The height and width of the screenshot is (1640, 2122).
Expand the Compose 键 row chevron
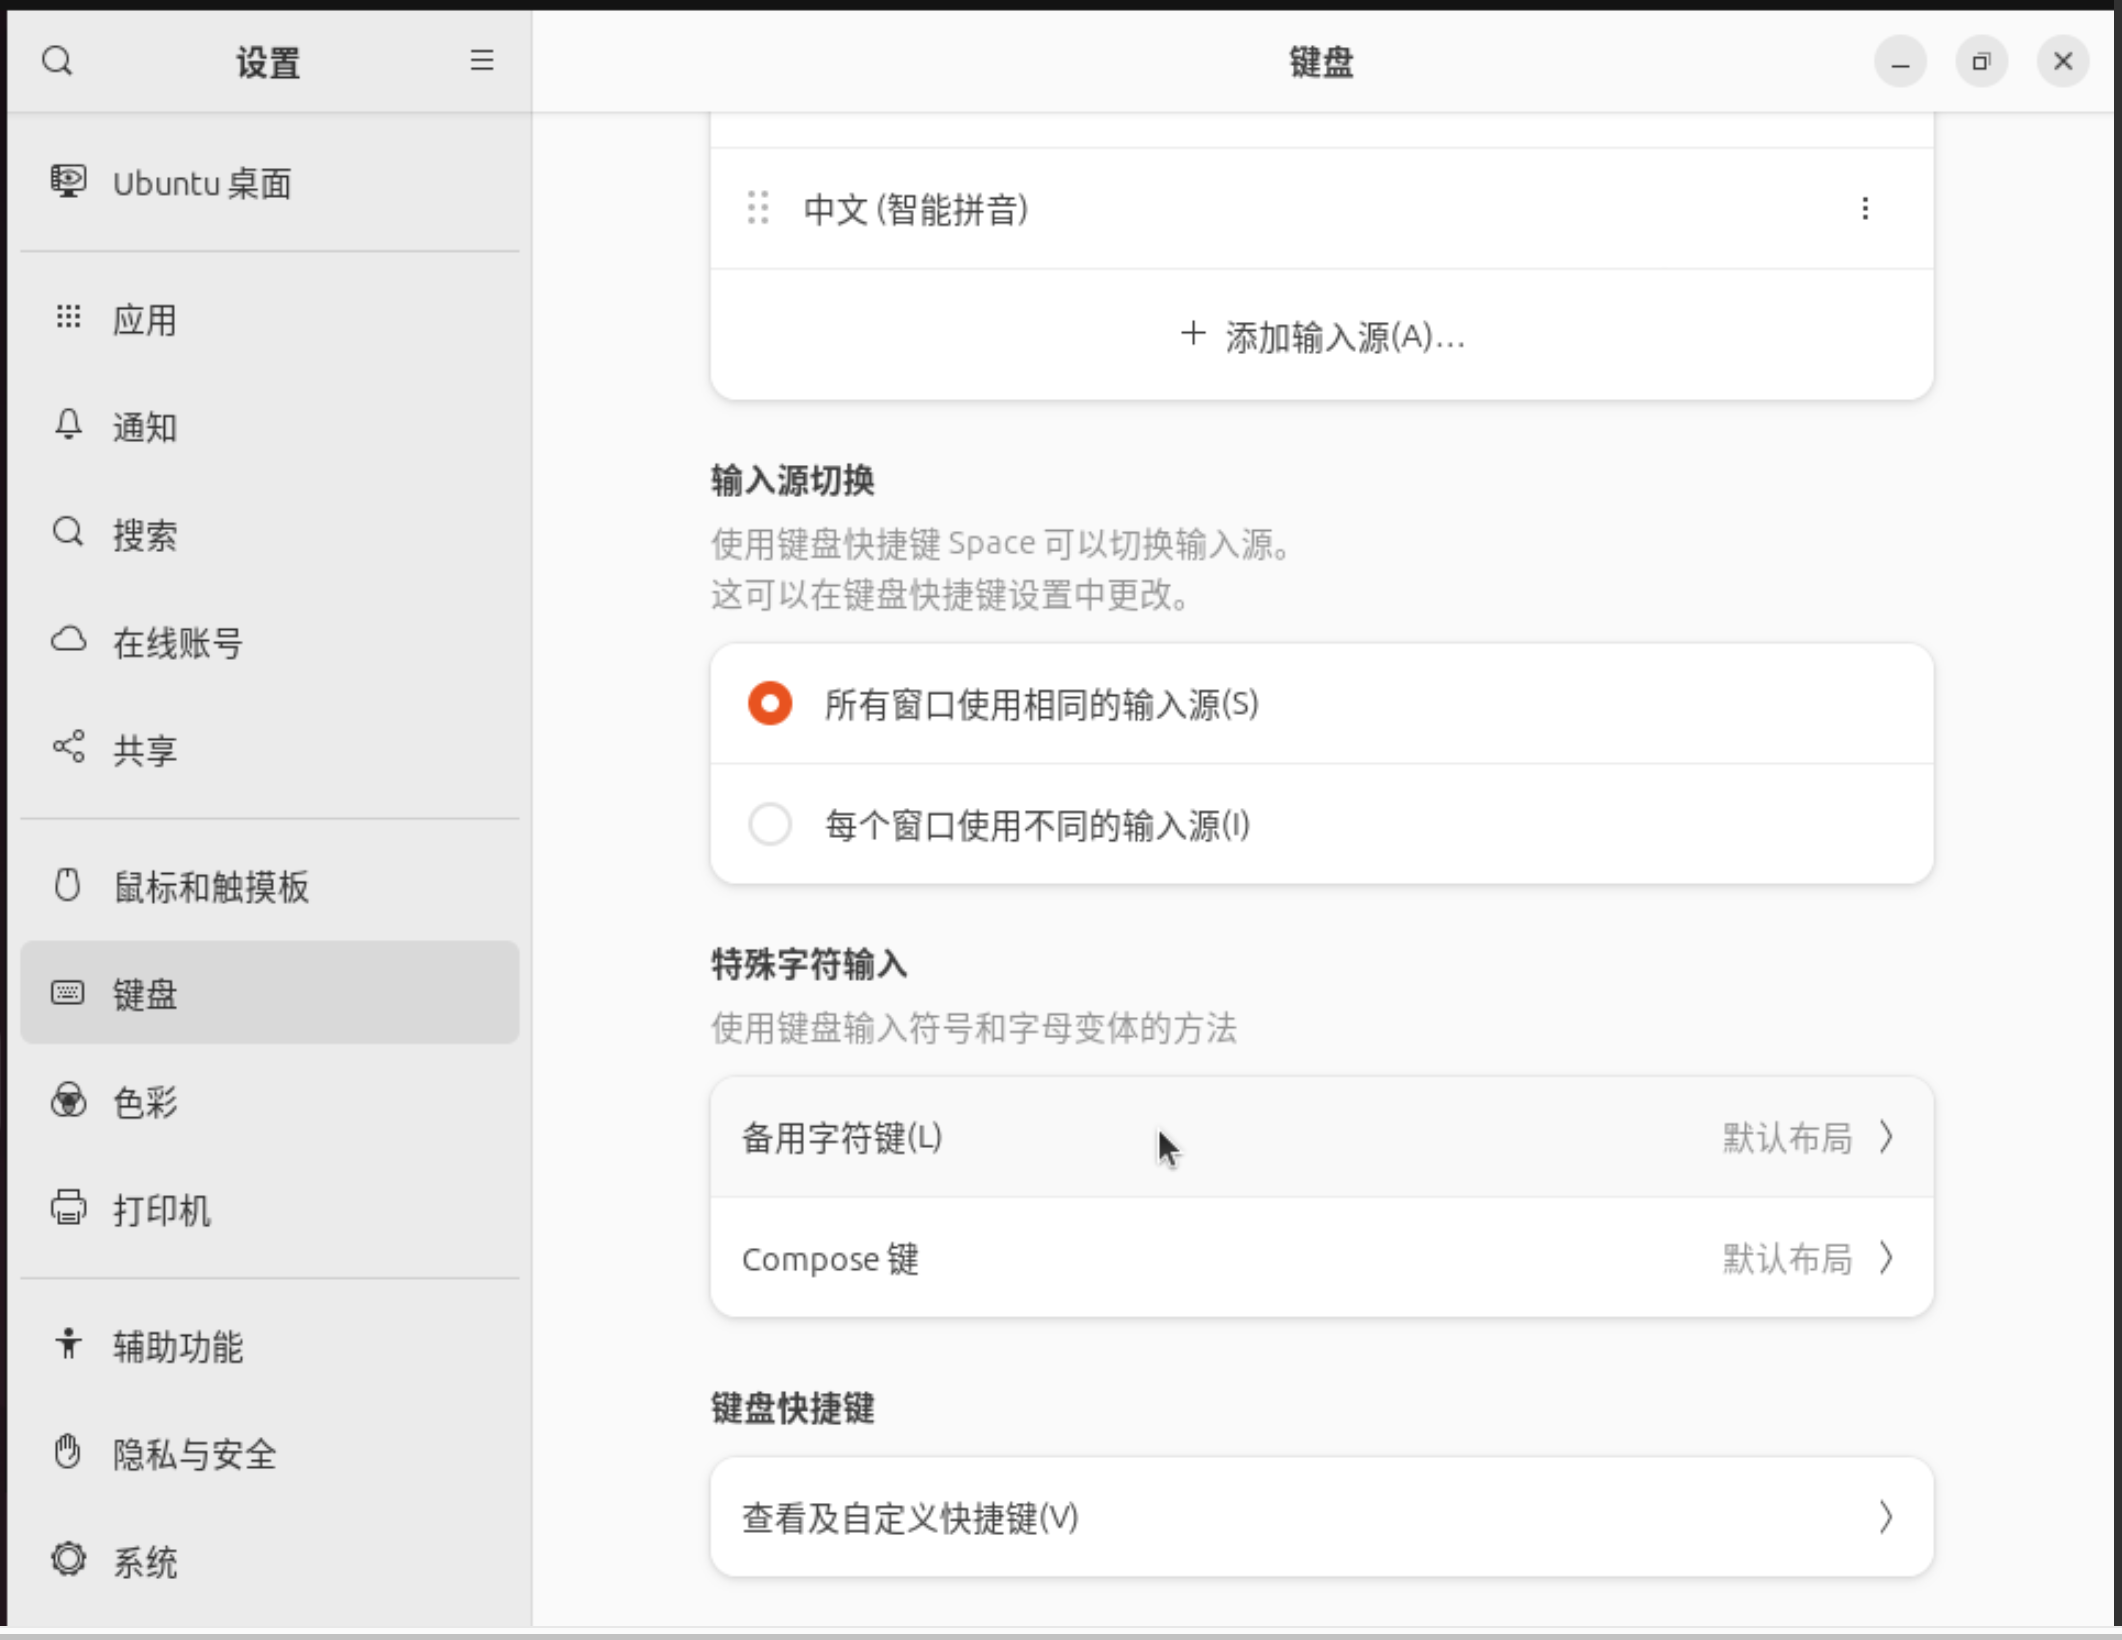(x=1885, y=1258)
